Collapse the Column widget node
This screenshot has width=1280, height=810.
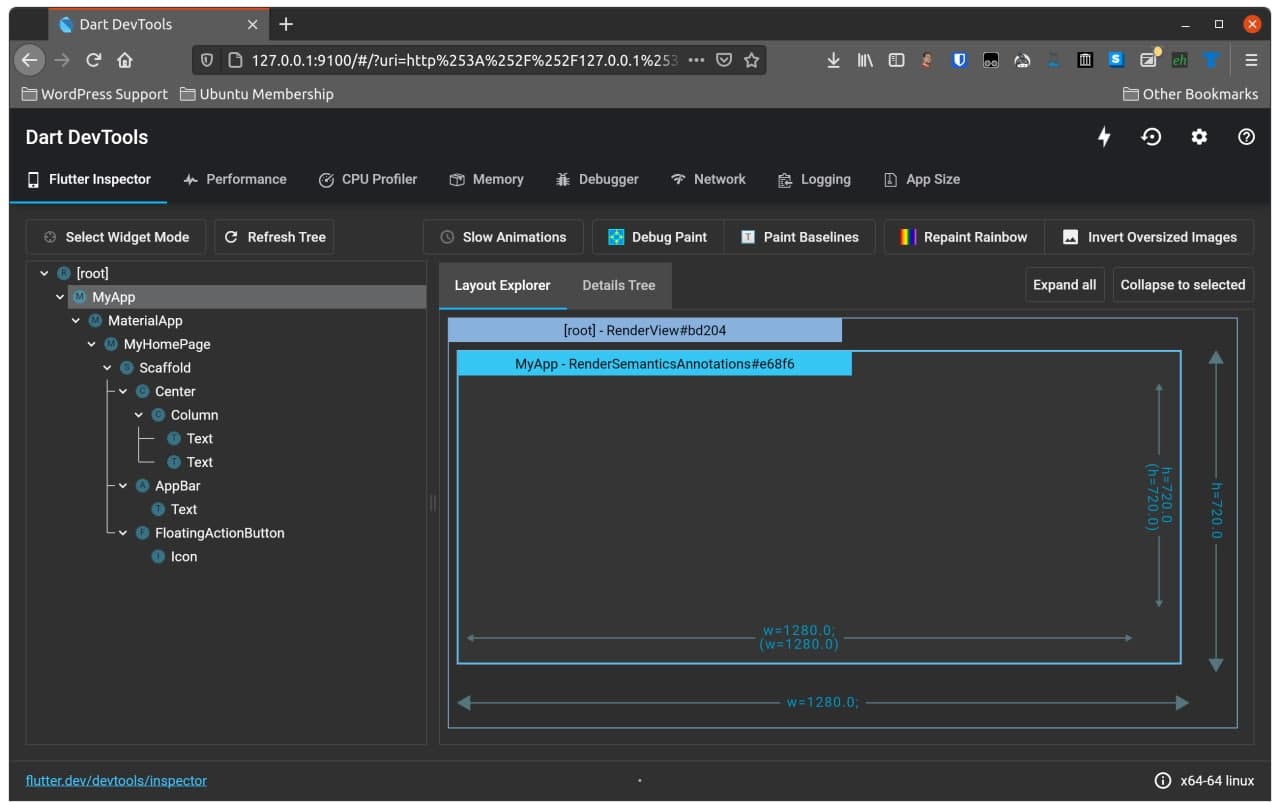(139, 415)
